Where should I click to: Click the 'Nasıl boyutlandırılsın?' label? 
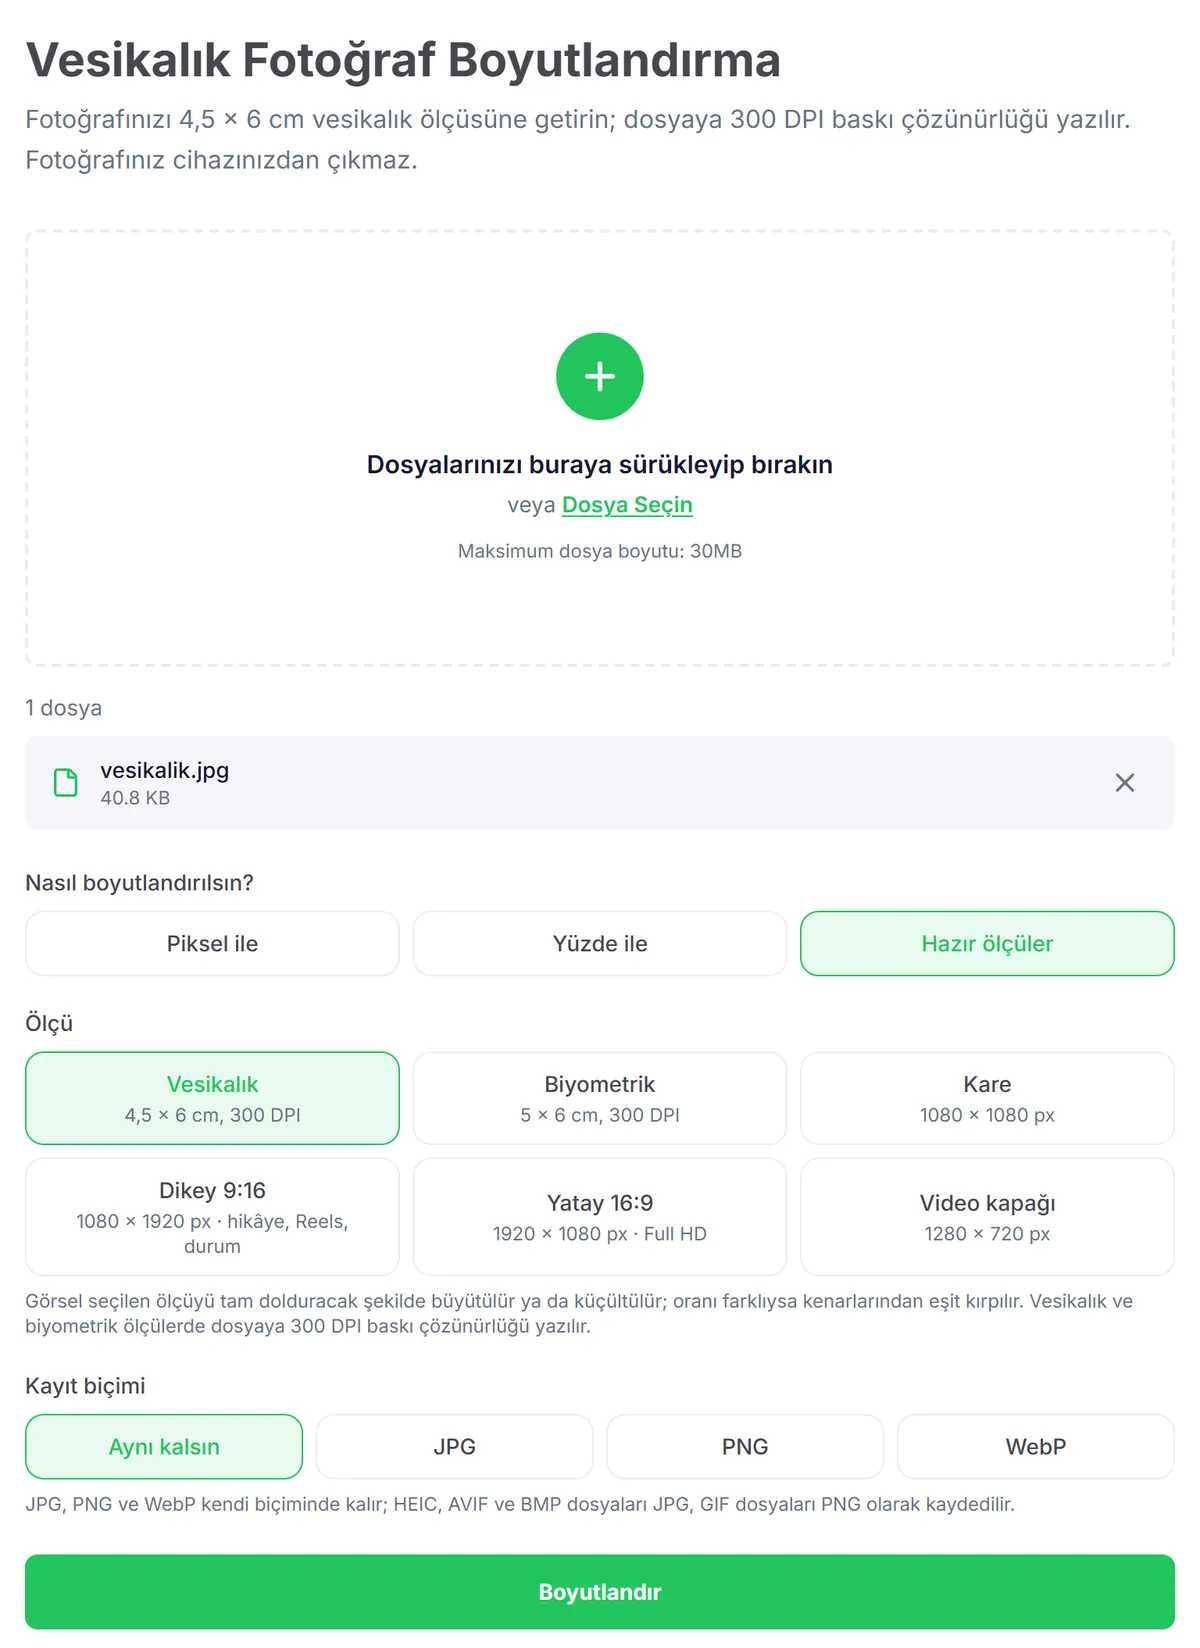[140, 883]
